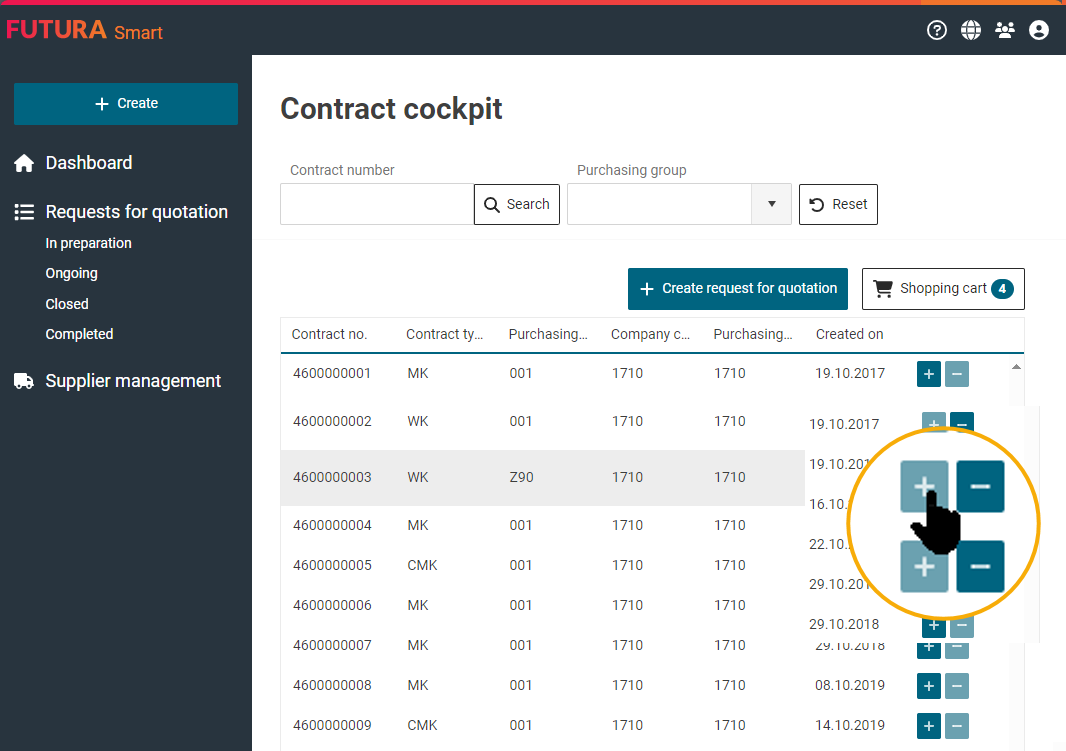
Task: Add contract 4600000001 with plus icon
Action: 929,374
